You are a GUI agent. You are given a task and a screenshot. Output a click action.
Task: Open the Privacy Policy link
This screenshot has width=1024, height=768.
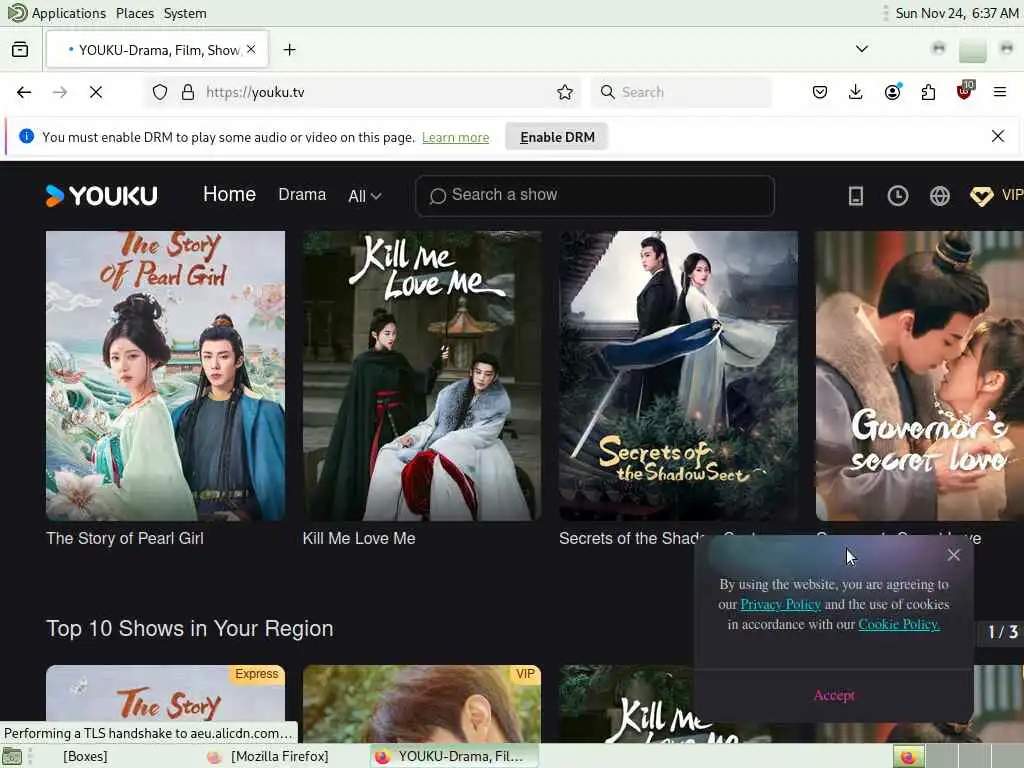point(780,604)
